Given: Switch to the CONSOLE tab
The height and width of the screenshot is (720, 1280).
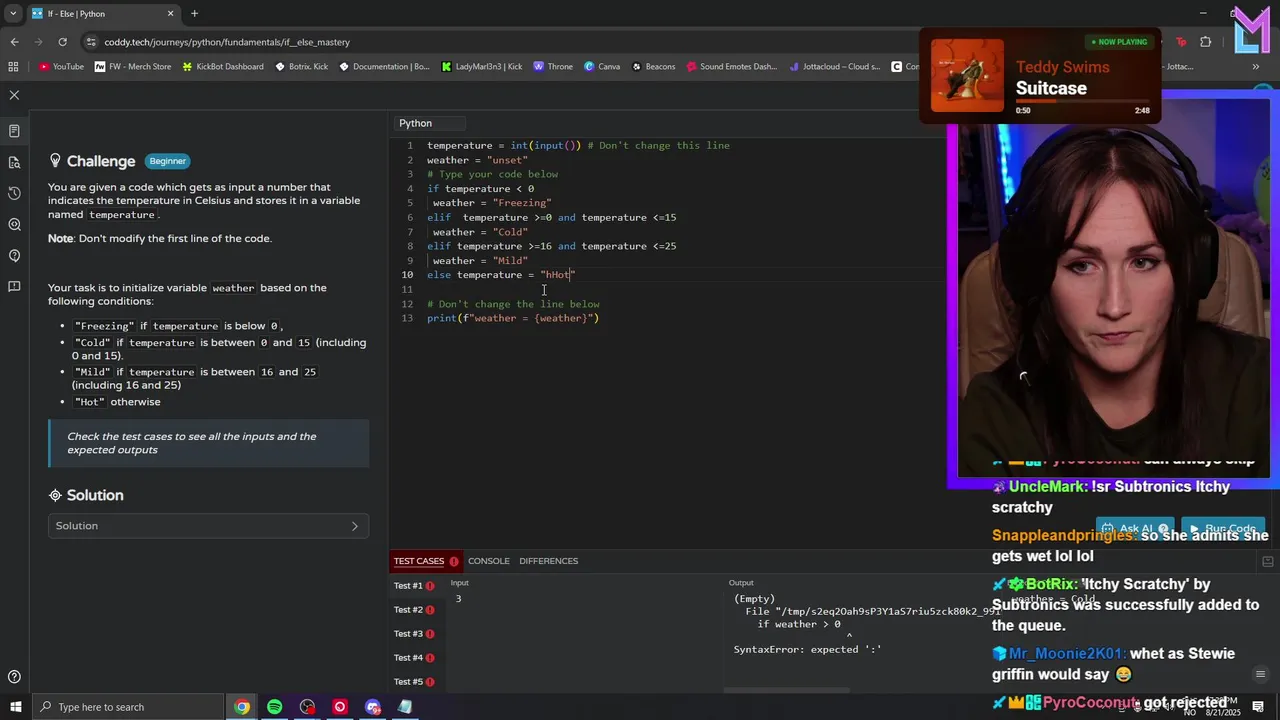Looking at the screenshot, I should pyautogui.click(x=489, y=561).
